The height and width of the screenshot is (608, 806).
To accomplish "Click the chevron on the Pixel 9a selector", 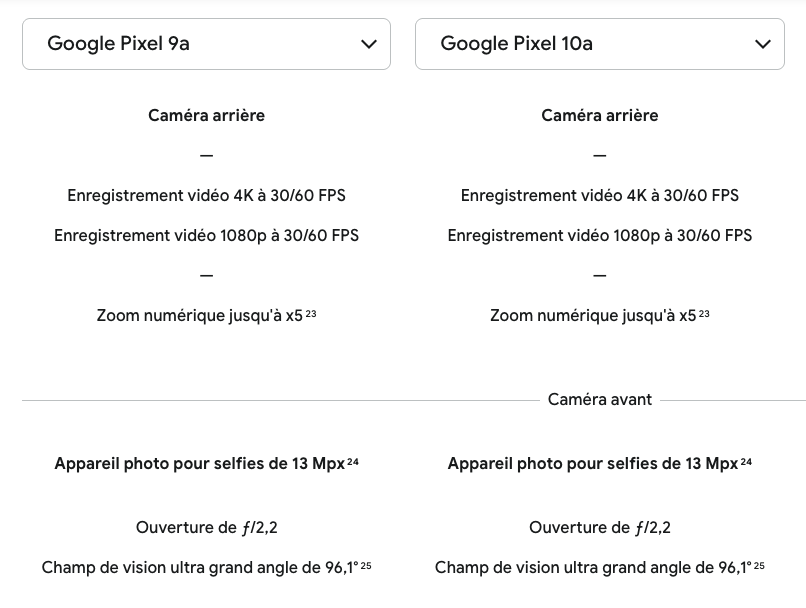I will pyautogui.click(x=368, y=44).
